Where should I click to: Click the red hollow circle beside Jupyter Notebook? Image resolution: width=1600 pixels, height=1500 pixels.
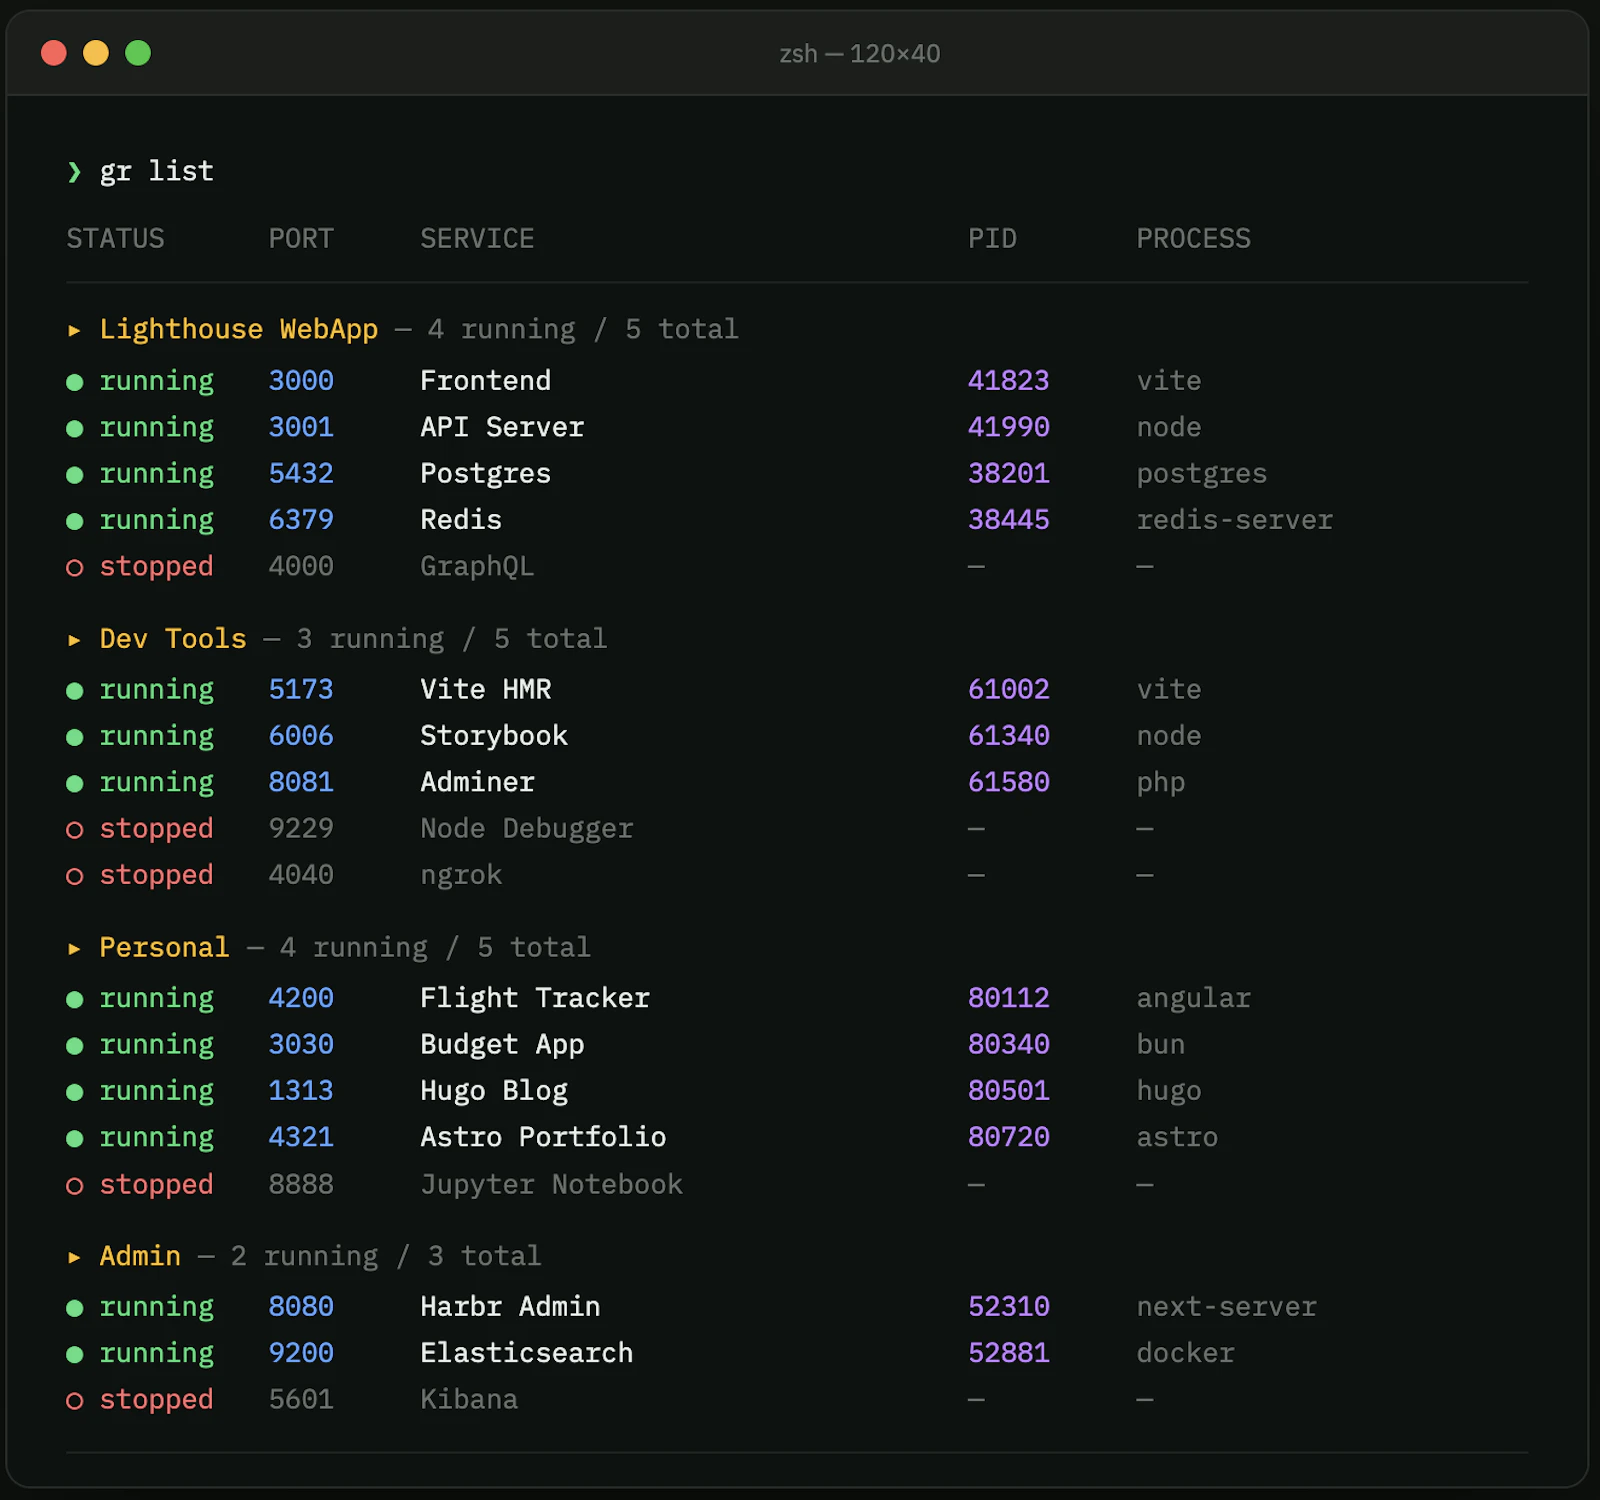(x=74, y=1186)
